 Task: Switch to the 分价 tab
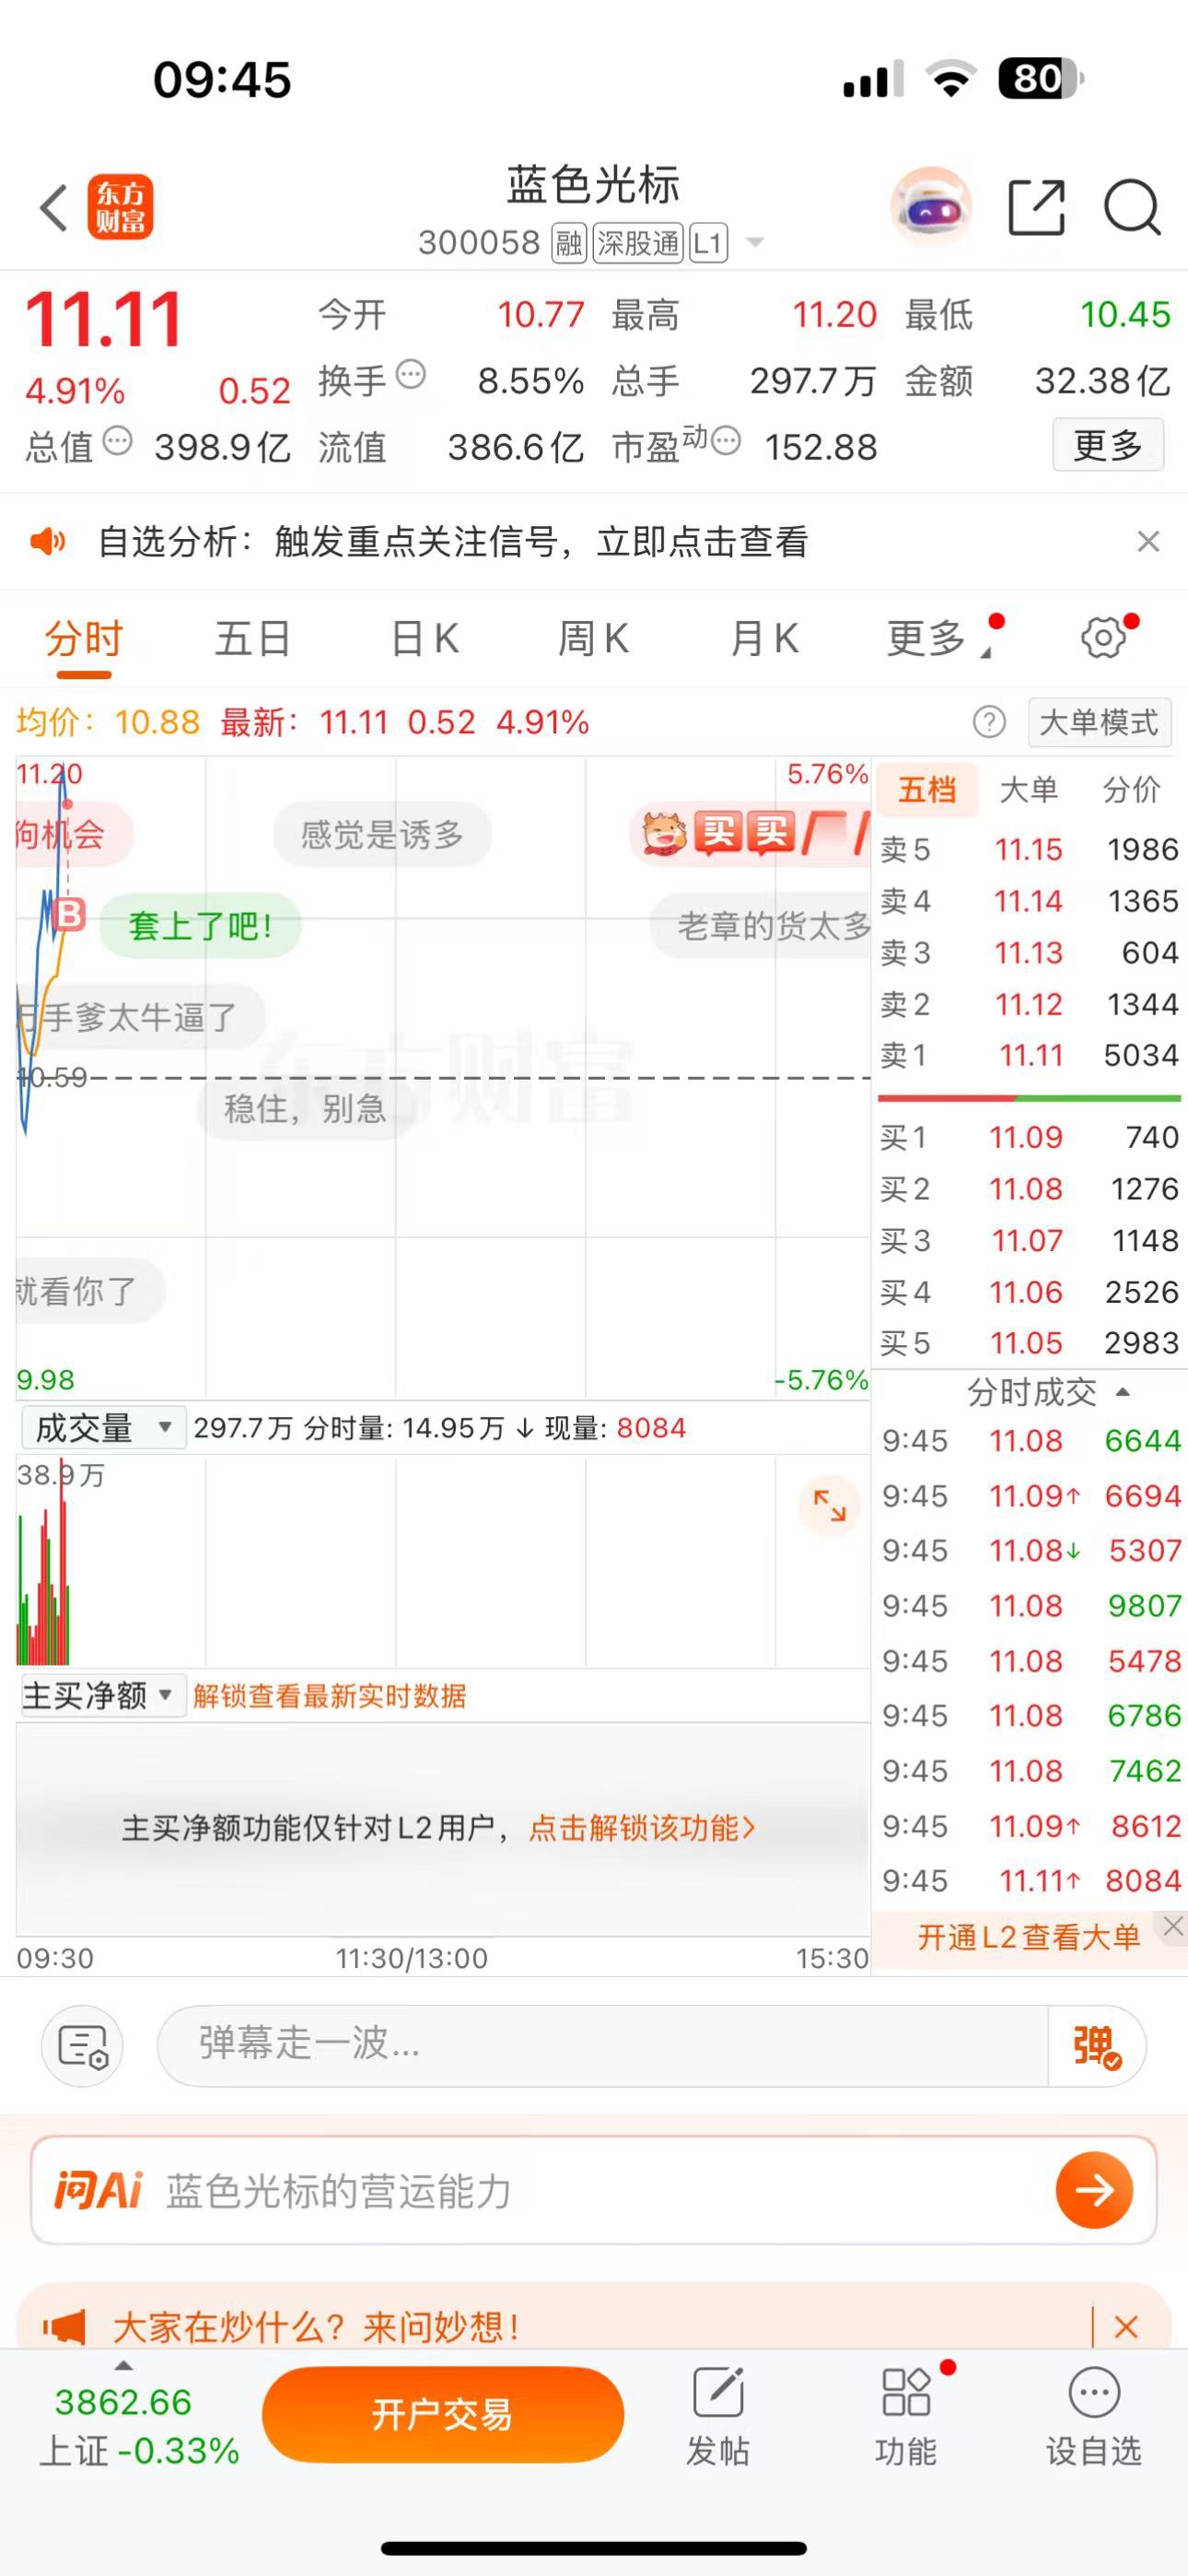tap(1131, 790)
